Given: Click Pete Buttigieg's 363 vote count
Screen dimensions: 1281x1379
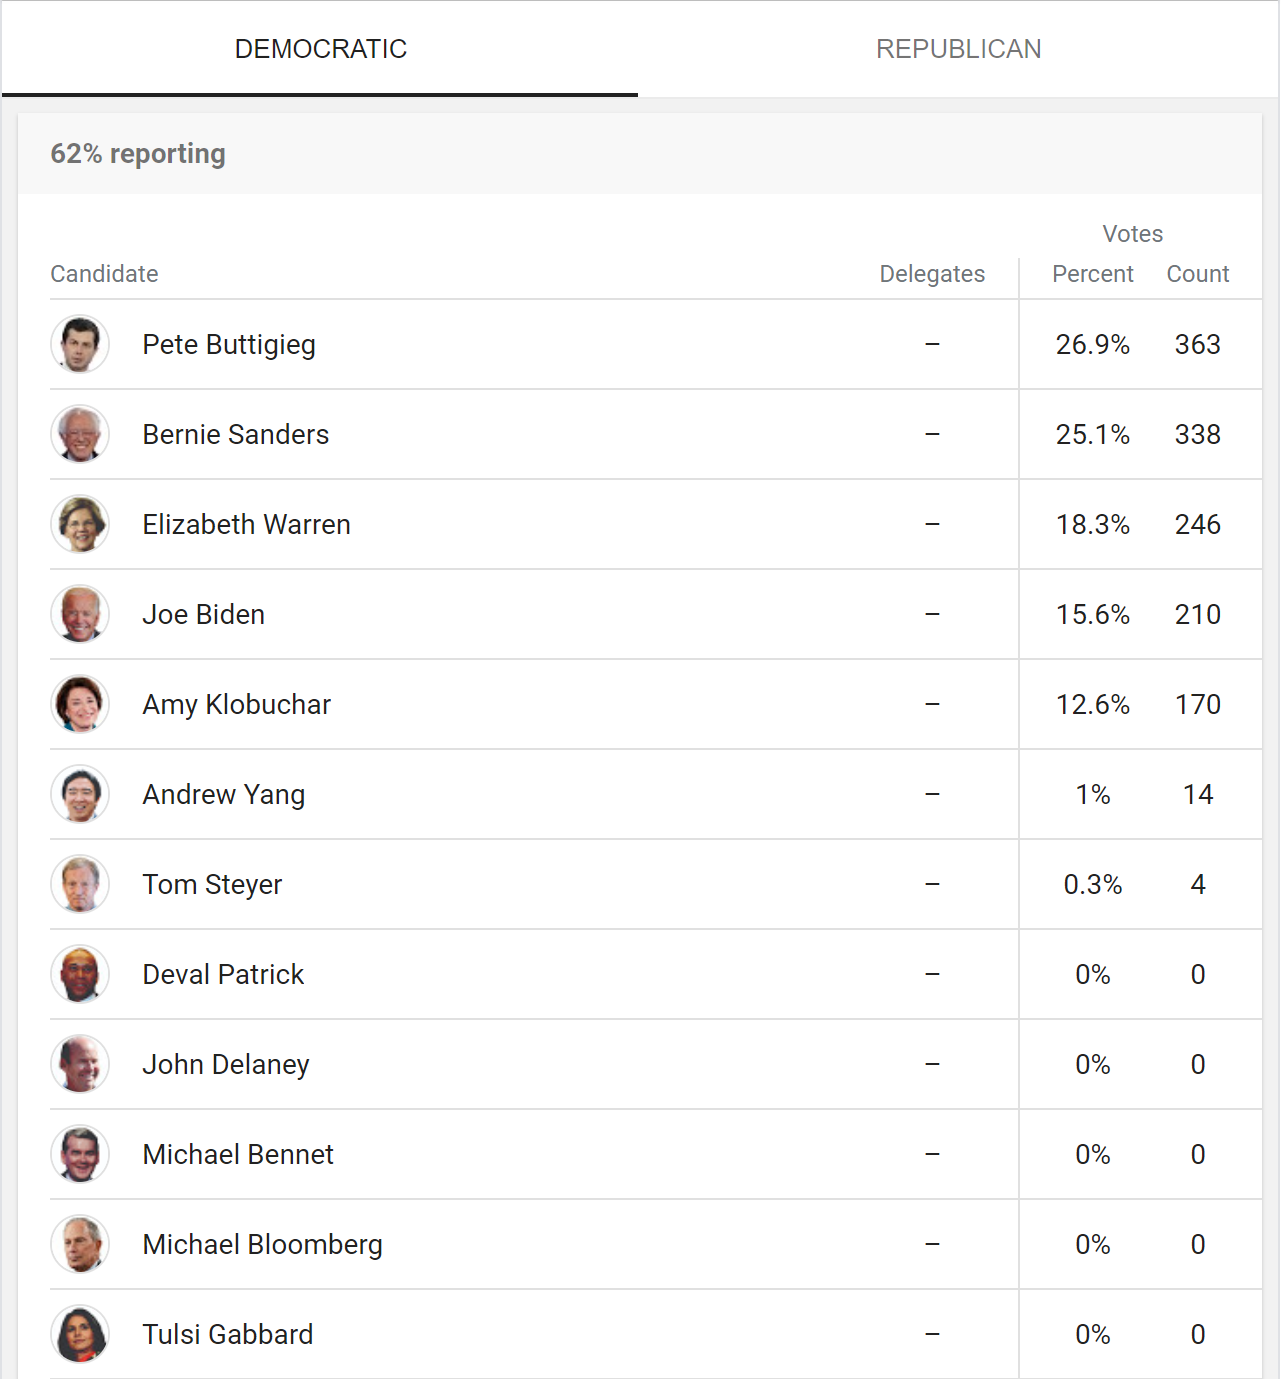Looking at the screenshot, I should click(1197, 344).
